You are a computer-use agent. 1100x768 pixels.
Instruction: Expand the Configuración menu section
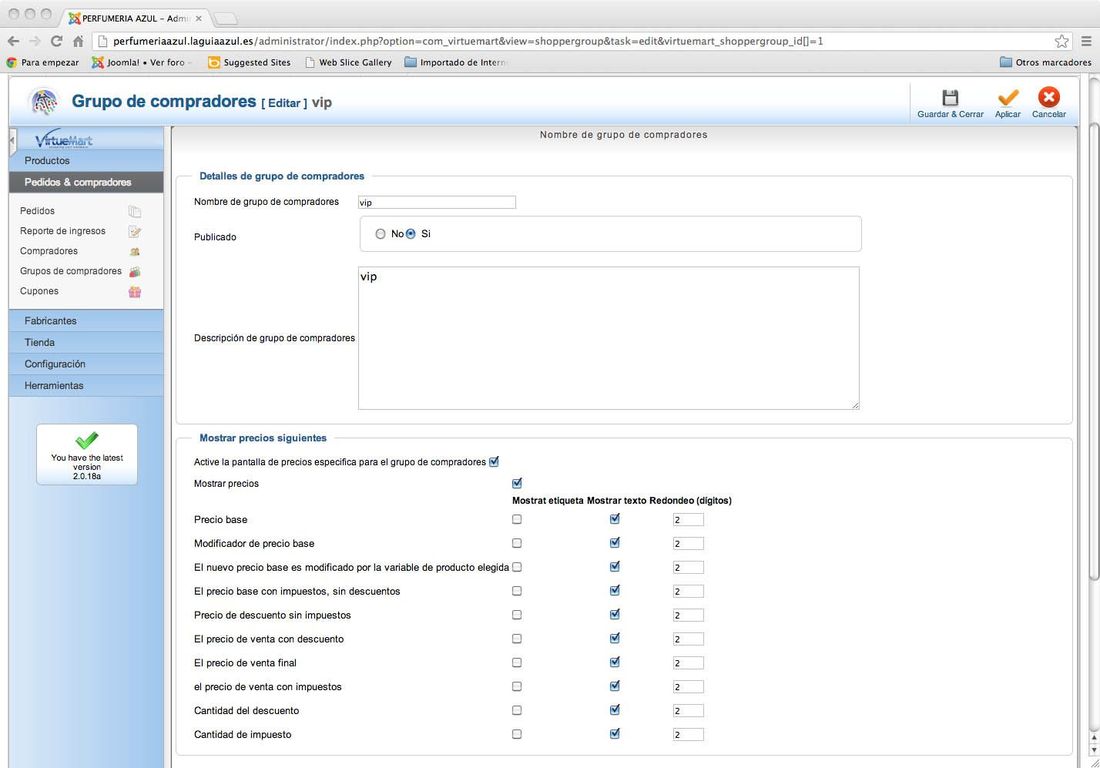[86, 364]
